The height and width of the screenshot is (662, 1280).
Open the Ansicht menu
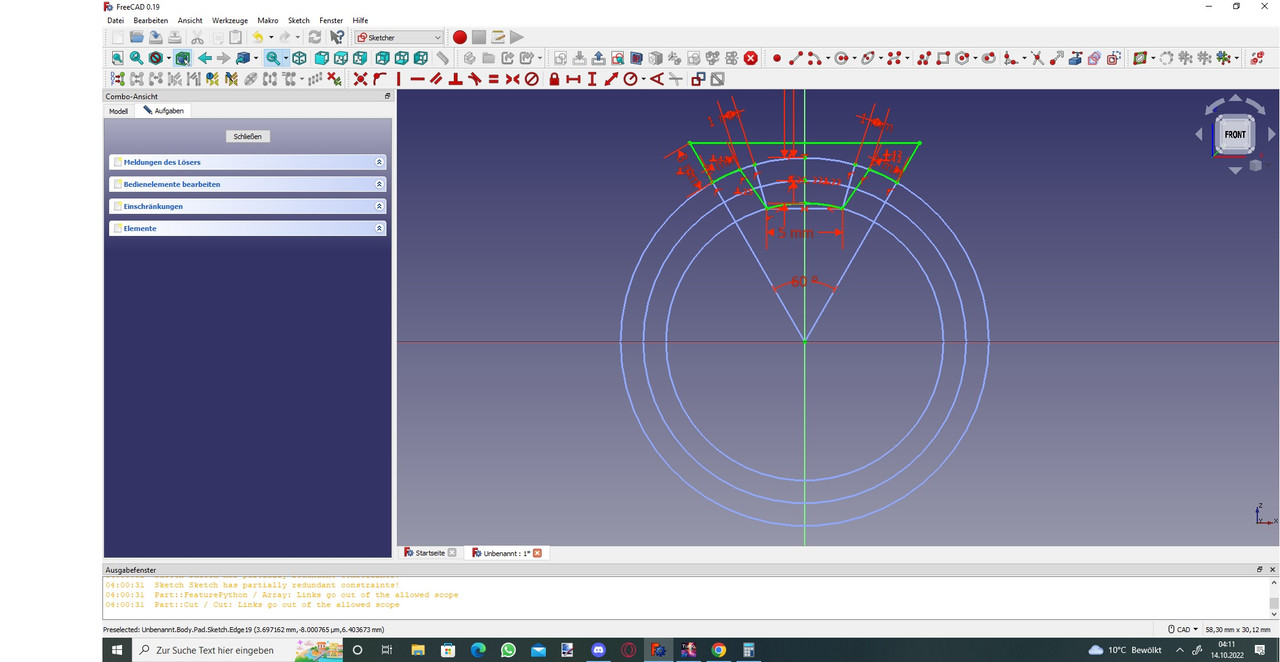point(190,20)
